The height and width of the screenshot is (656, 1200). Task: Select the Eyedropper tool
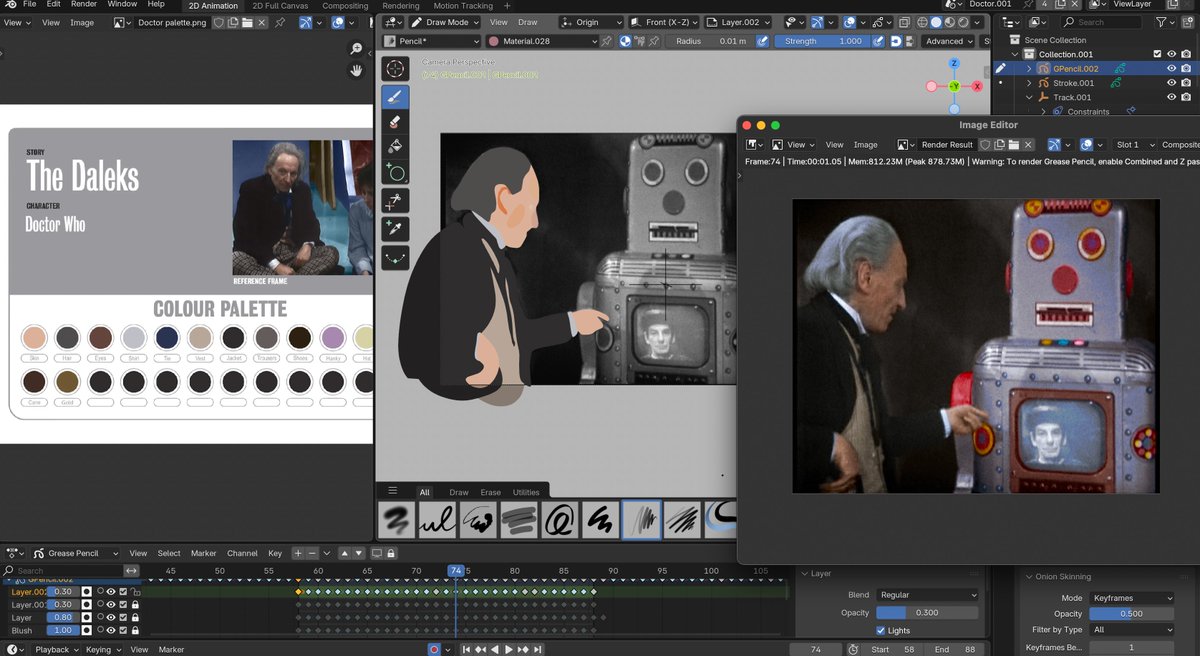pos(396,229)
